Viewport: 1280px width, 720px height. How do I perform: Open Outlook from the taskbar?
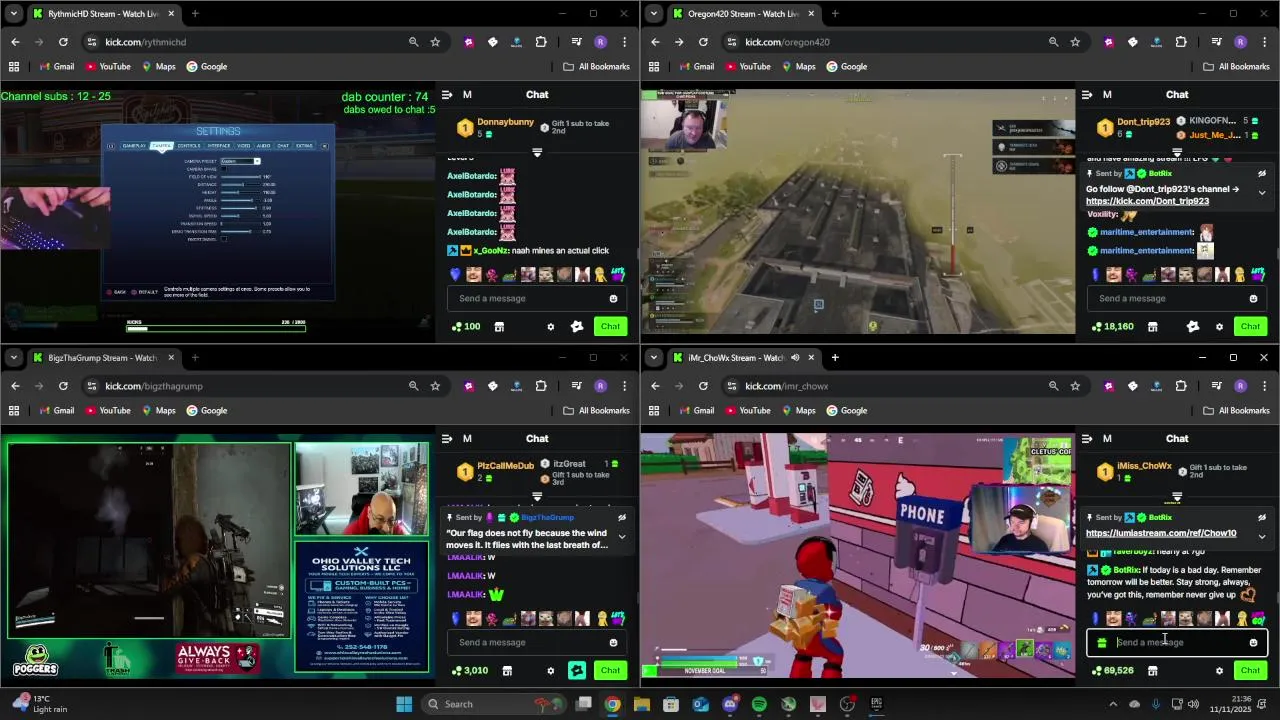[x=700, y=704]
